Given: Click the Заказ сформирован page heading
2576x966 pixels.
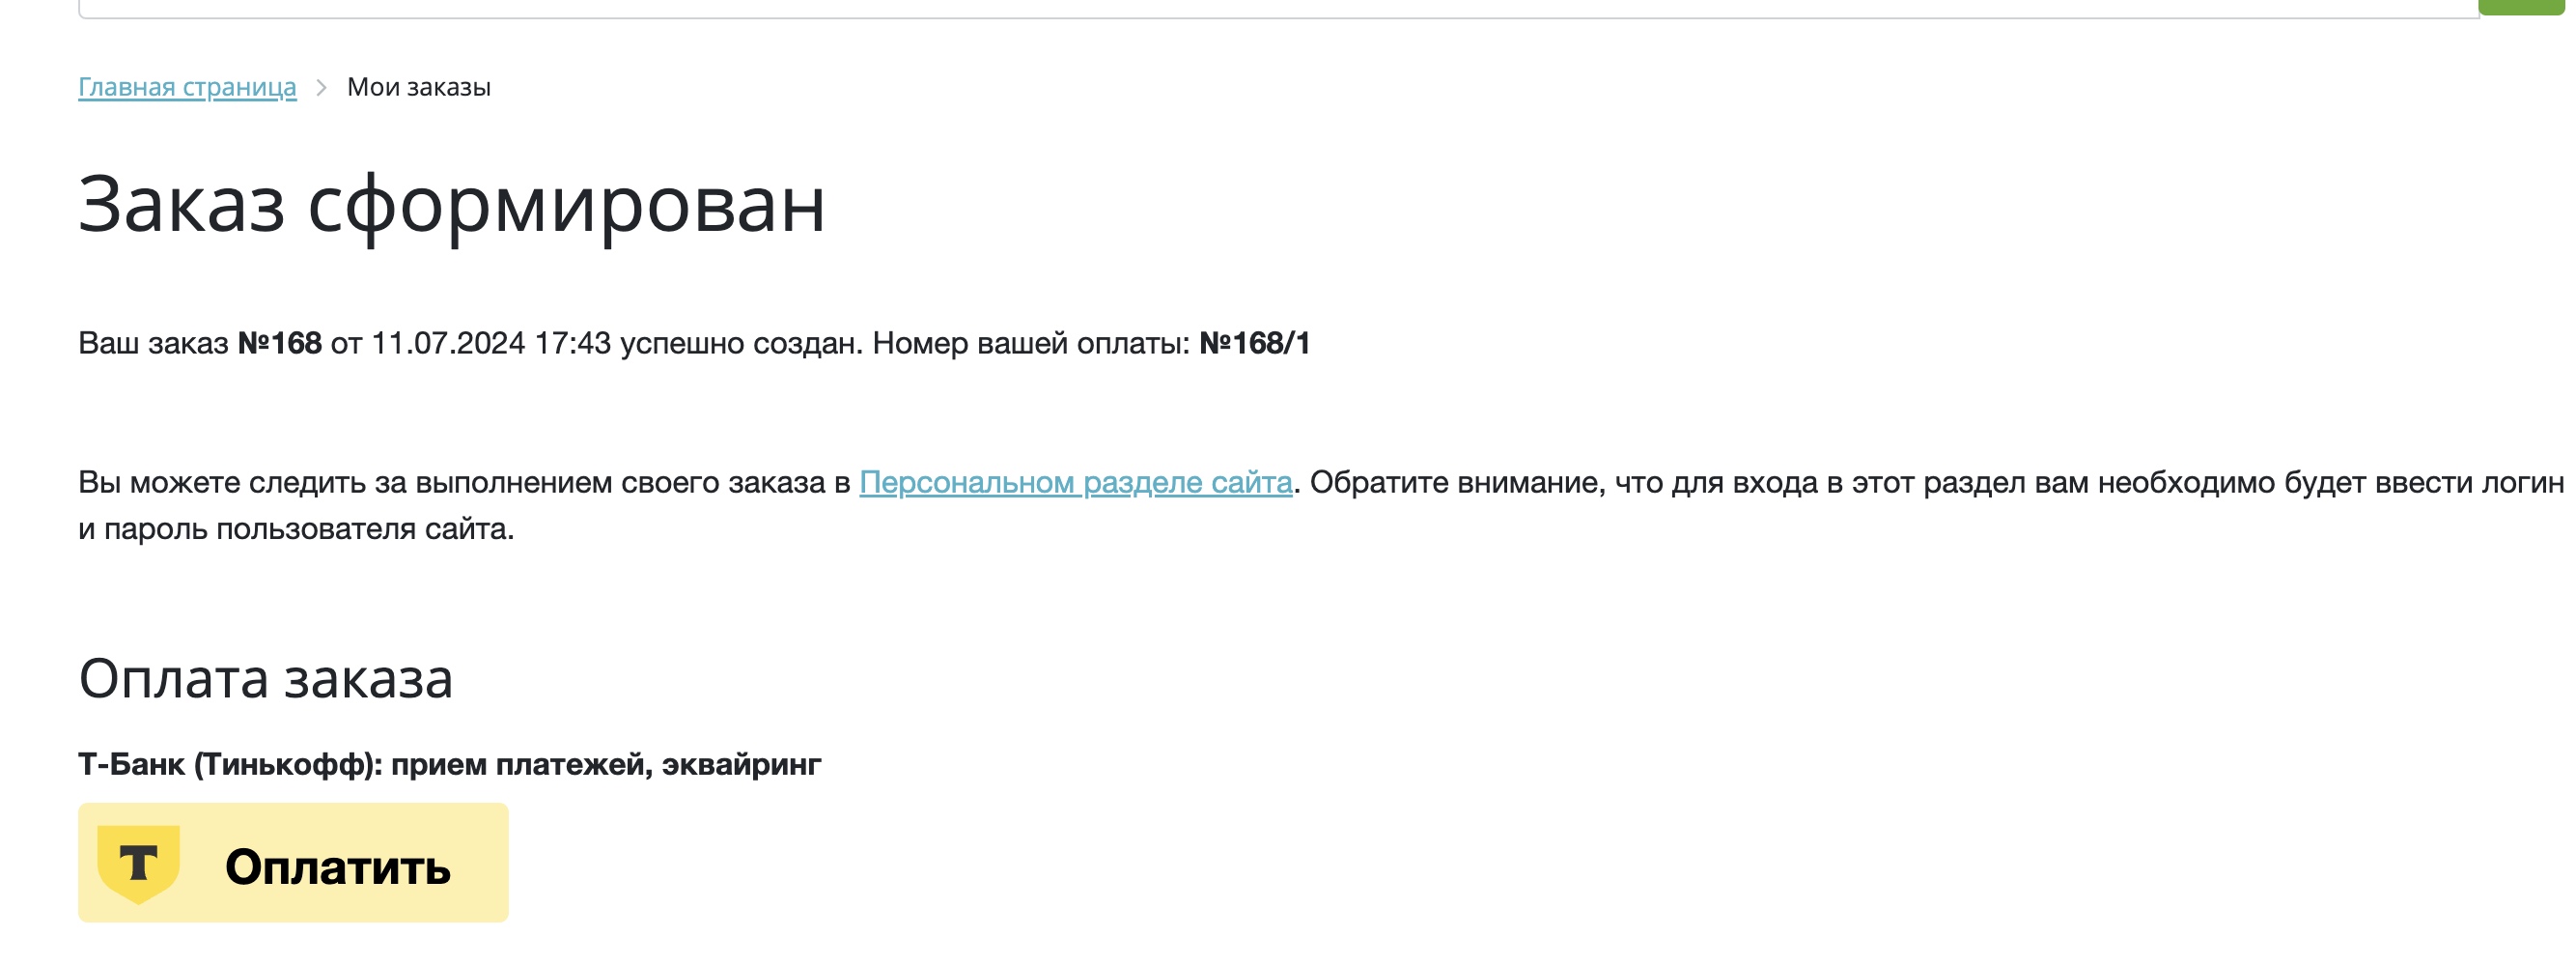Looking at the screenshot, I should (451, 205).
